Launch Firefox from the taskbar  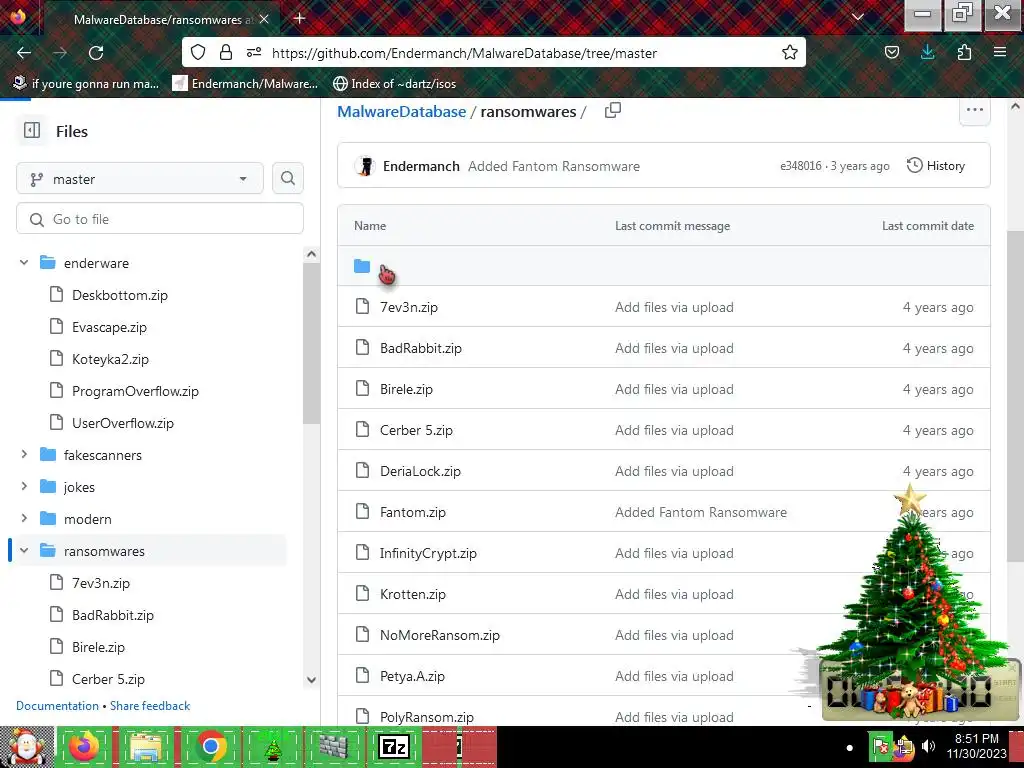point(84,747)
